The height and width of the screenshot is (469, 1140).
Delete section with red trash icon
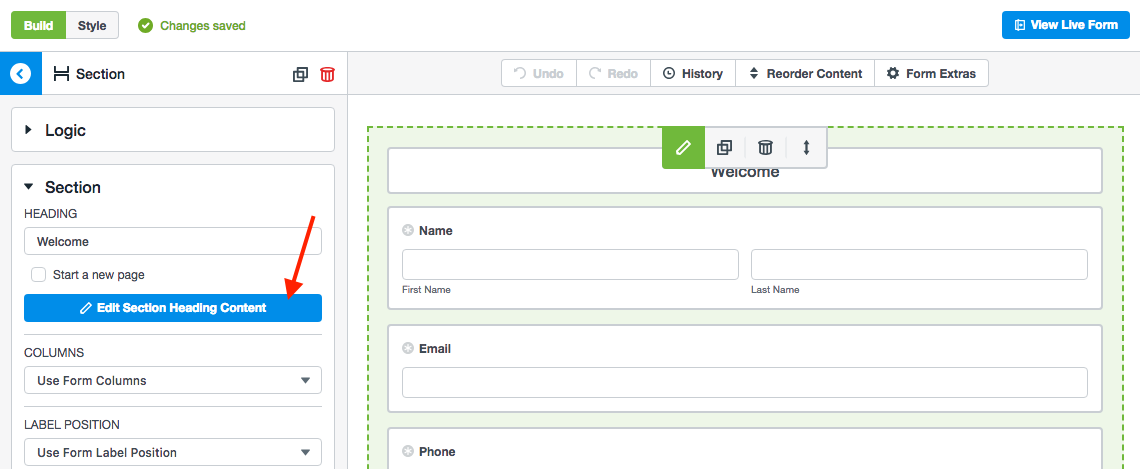click(327, 74)
